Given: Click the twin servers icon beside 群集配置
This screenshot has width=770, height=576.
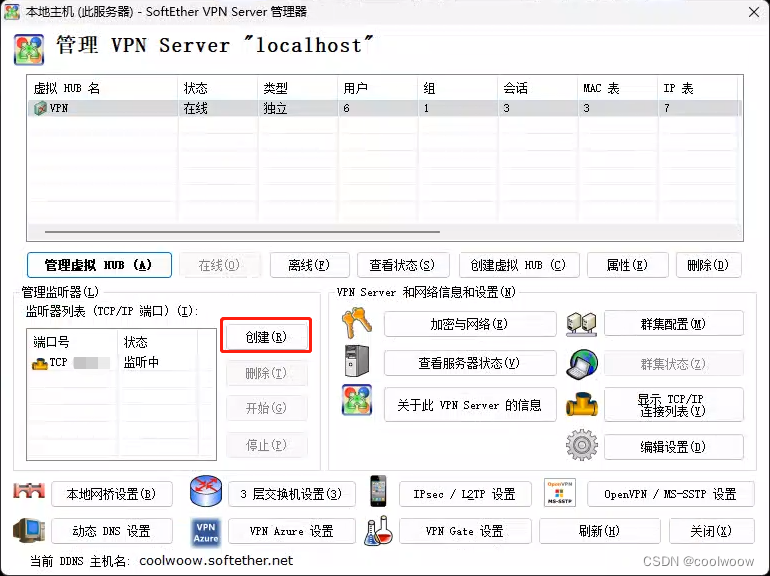Looking at the screenshot, I should coord(581,324).
